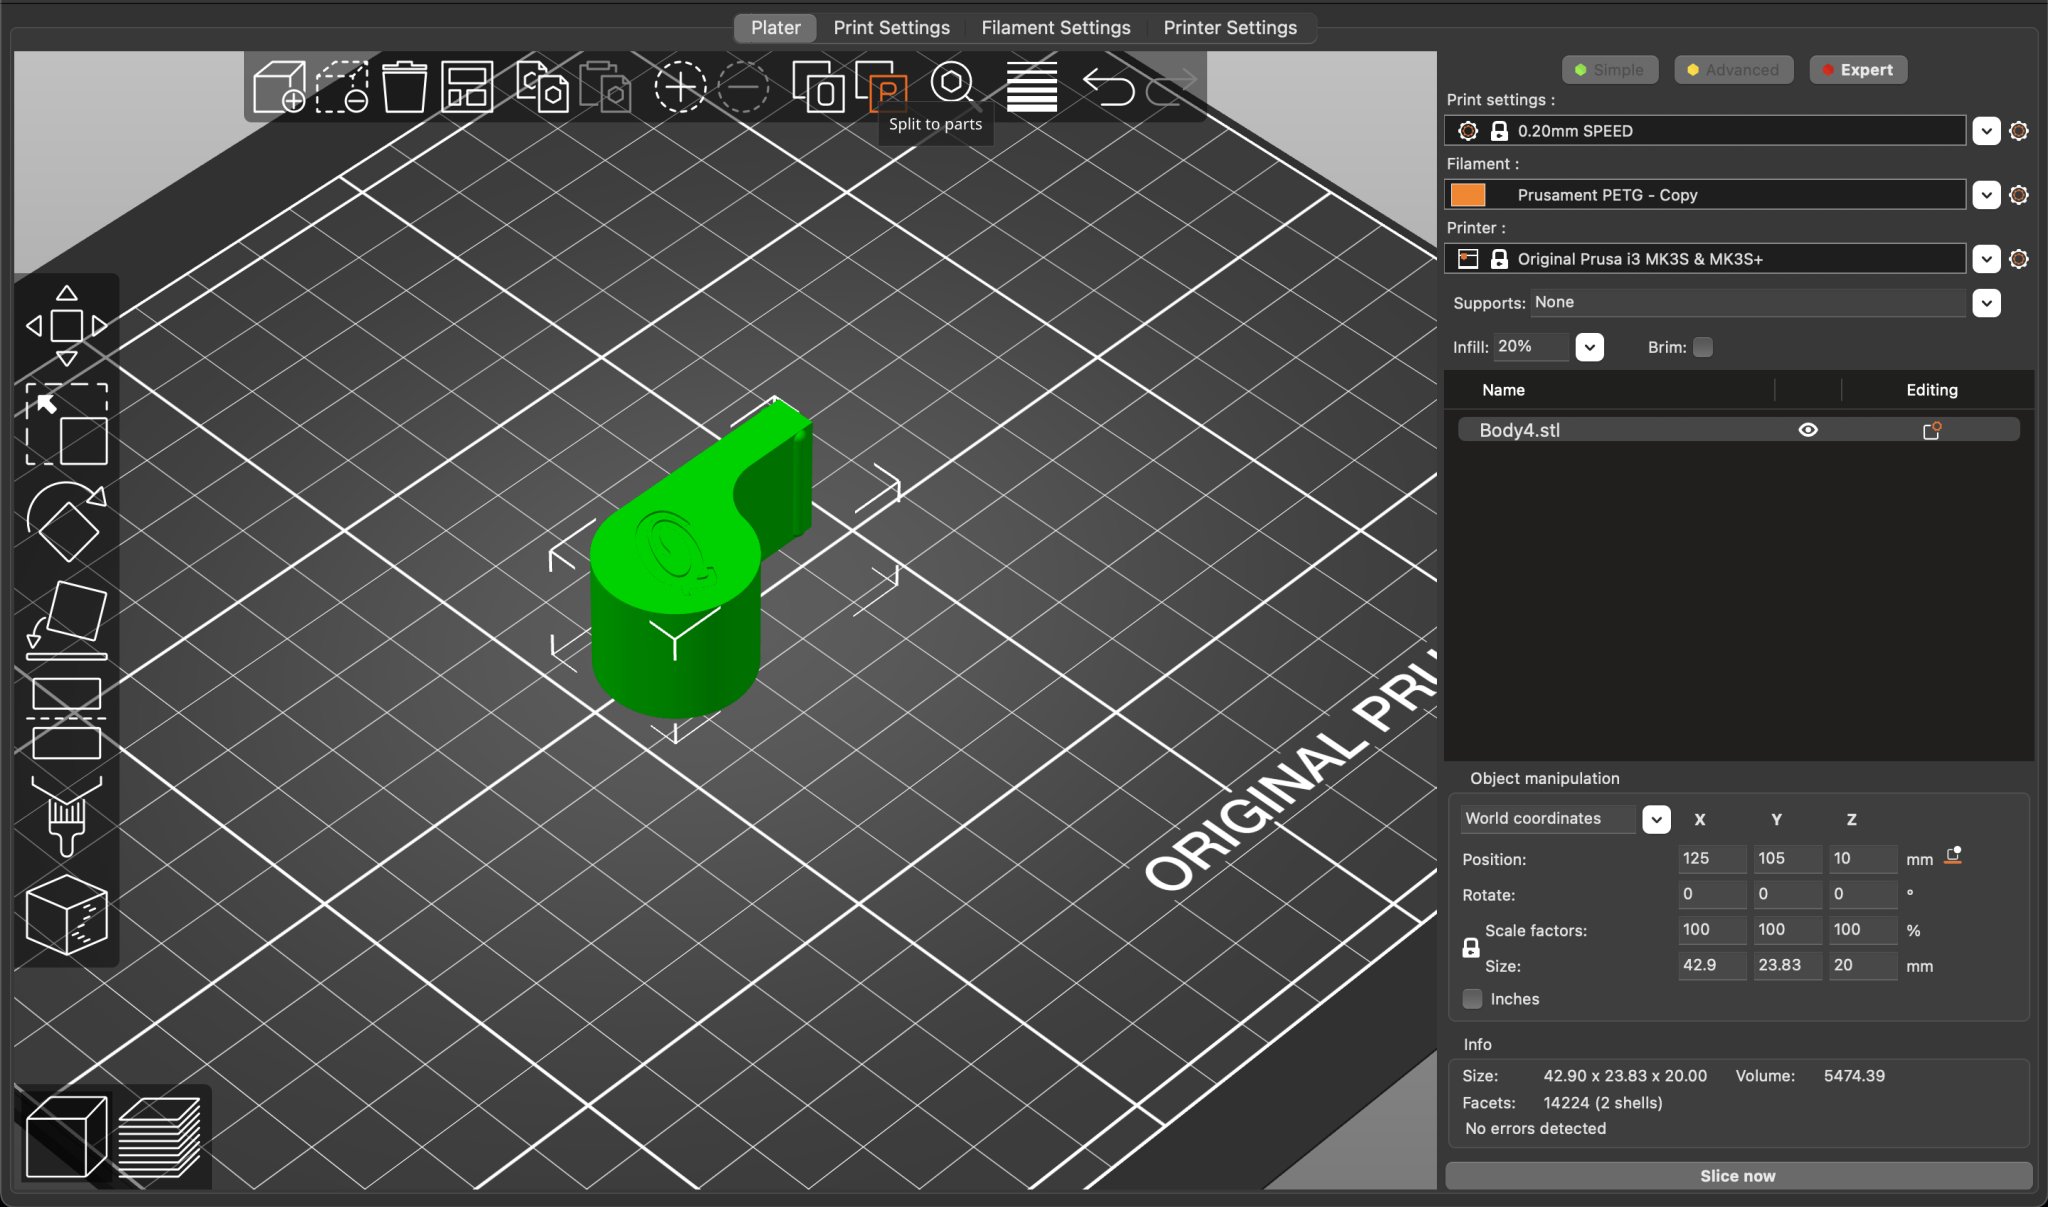
Task: Open the Printer Settings tab
Action: point(1229,28)
